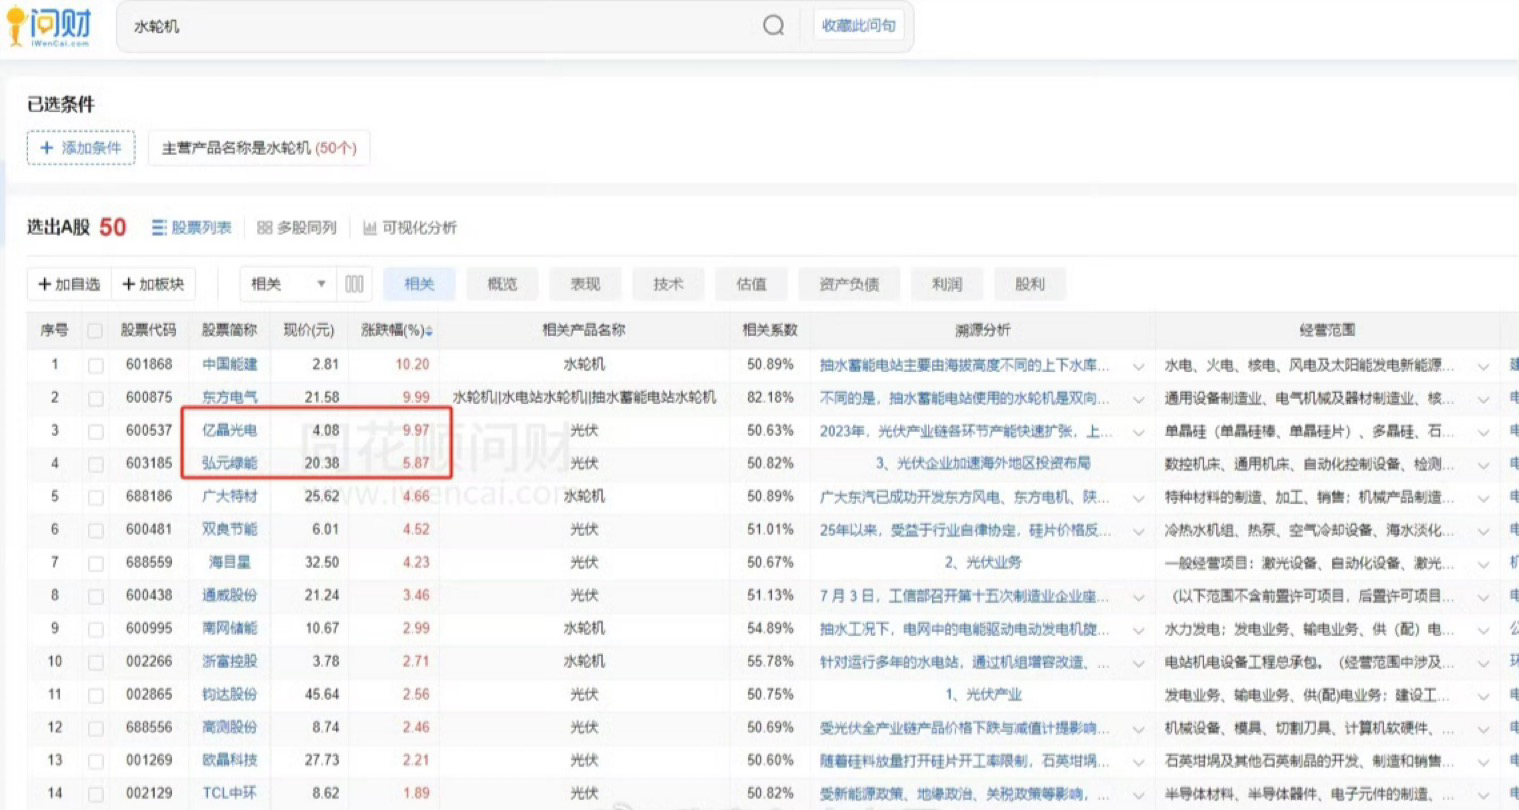This screenshot has height=810, width=1519.
Task: Click the 多股同列 grid icon
Action: pyautogui.click(x=264, y=228)
